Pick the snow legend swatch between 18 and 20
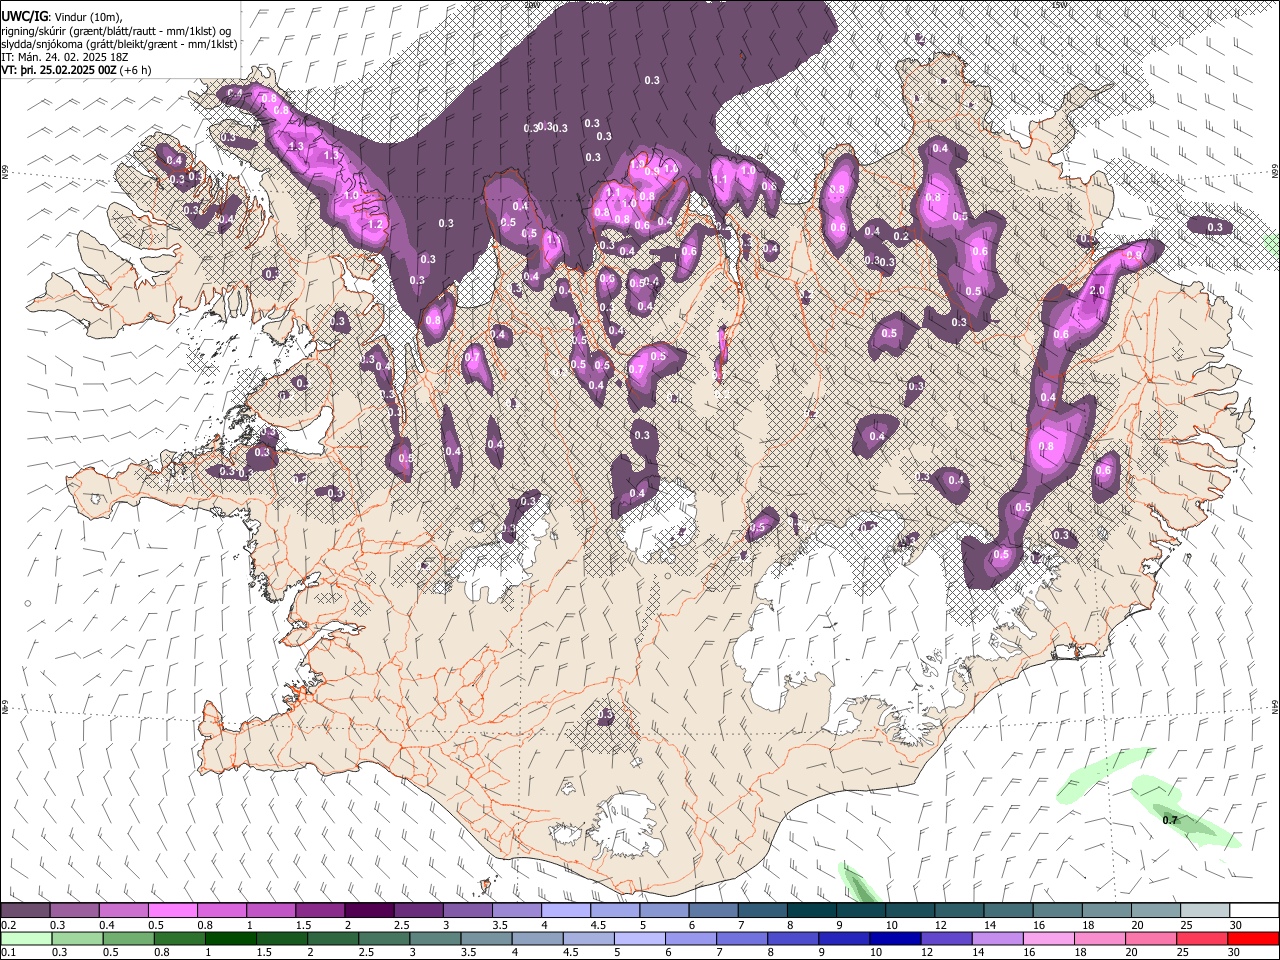Screen dimensions: 1280x960 (x=1106, y=911)
